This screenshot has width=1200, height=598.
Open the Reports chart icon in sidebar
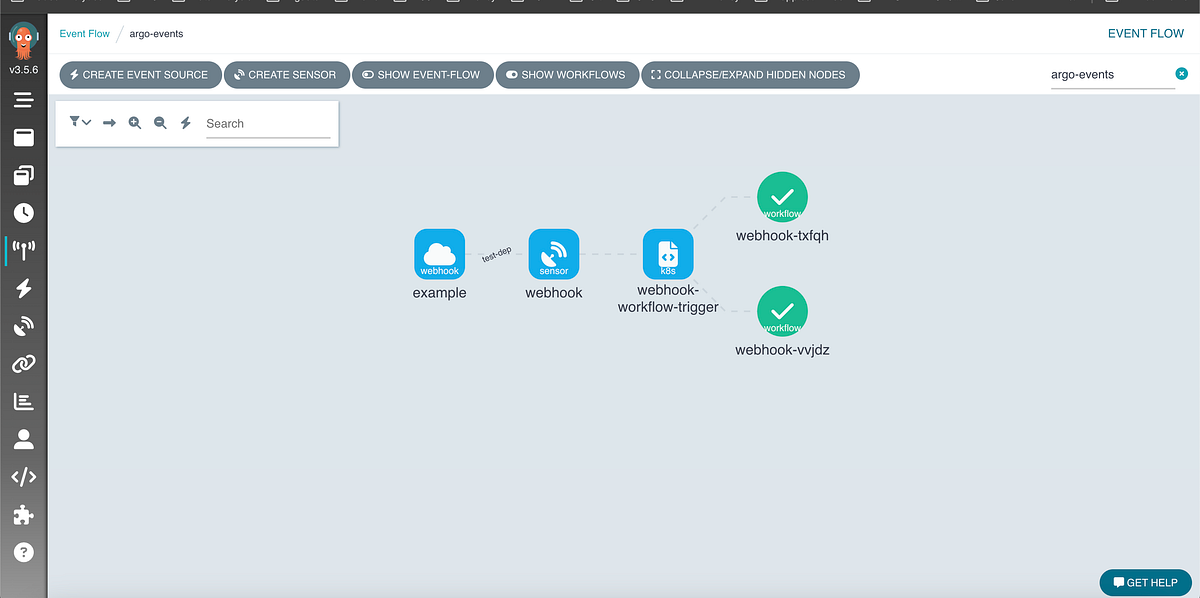(x=23, y=401)
